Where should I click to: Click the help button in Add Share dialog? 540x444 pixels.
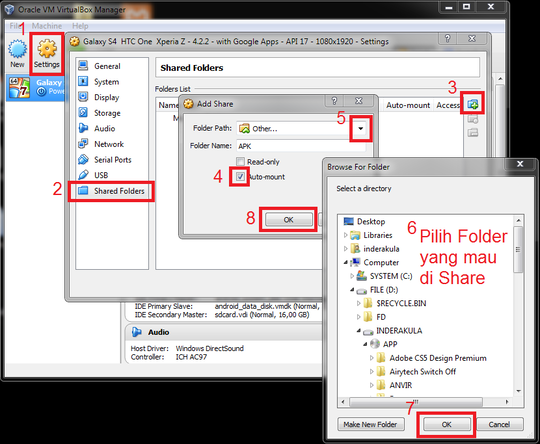click(x=334, y=101)
